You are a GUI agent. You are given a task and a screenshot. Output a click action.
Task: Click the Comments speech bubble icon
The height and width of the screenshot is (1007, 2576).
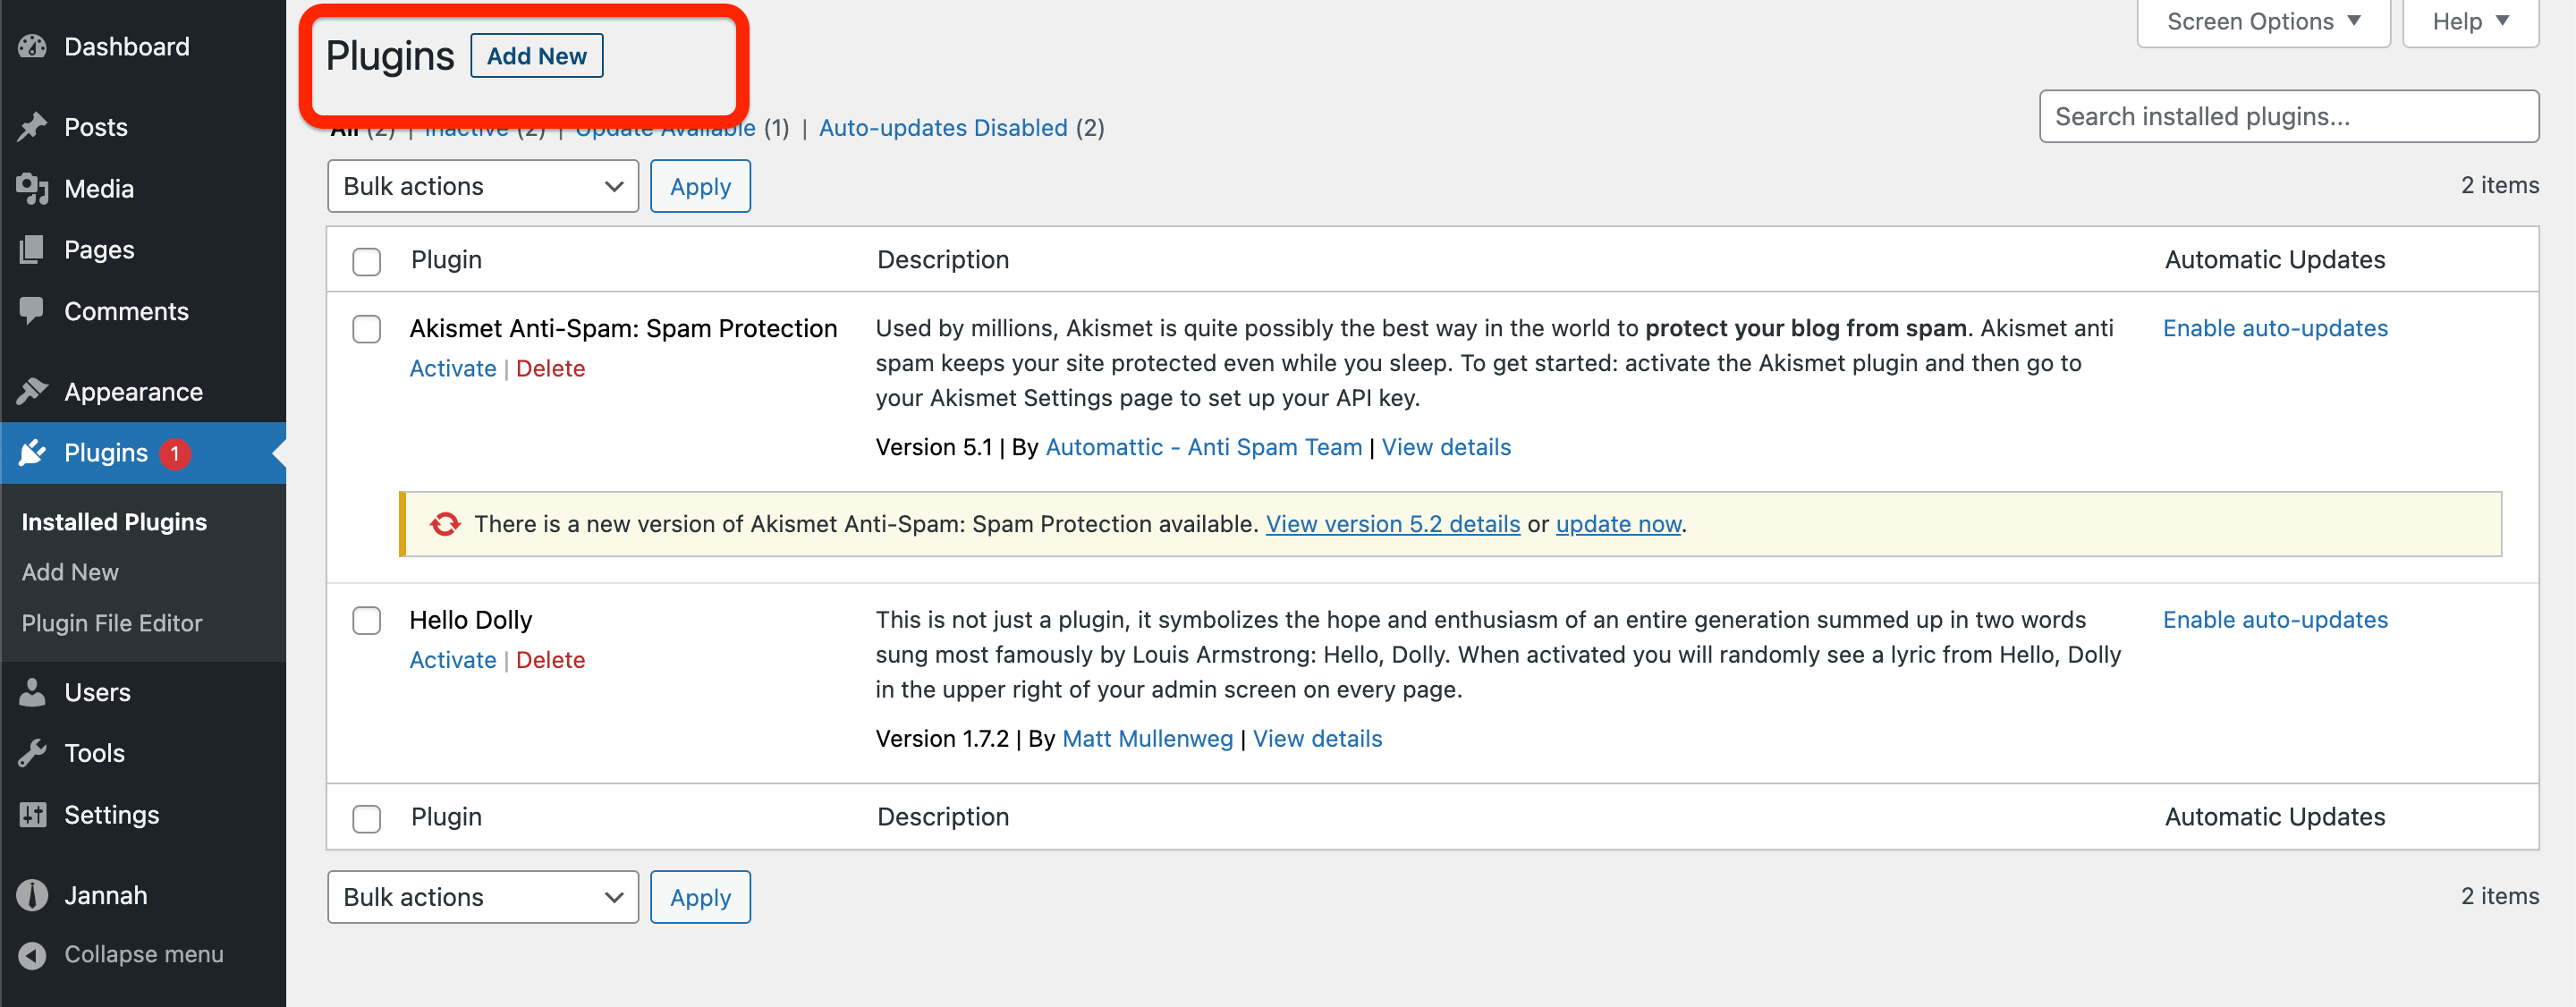(x=32, y=311)
